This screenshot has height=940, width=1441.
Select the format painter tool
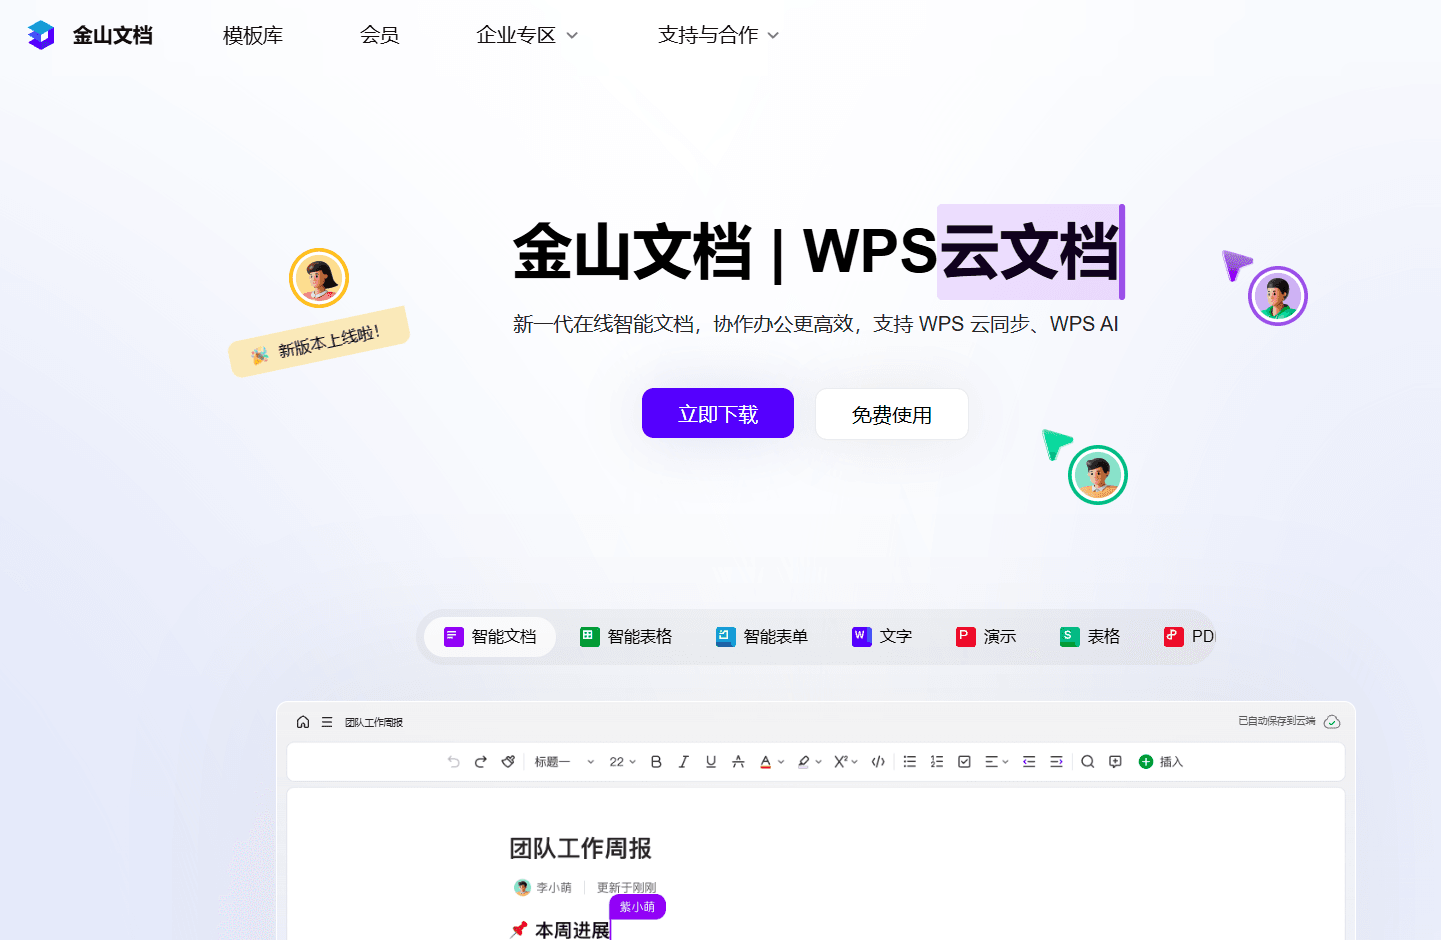coord(508,762)
